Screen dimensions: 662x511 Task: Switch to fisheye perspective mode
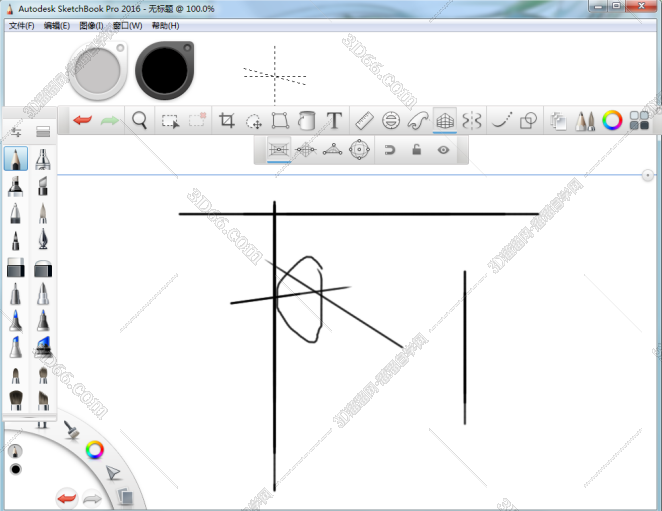click(x=359, y=149)
